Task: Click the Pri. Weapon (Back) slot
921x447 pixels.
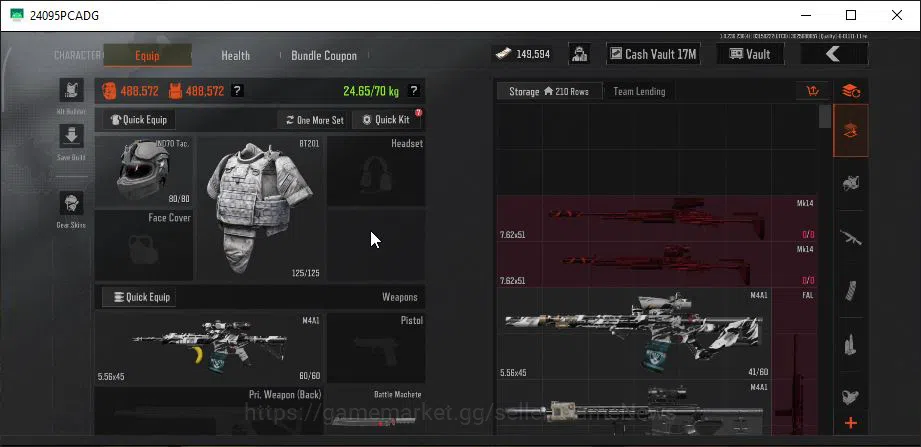Action: pyautogui.click(x=208, y=411)
